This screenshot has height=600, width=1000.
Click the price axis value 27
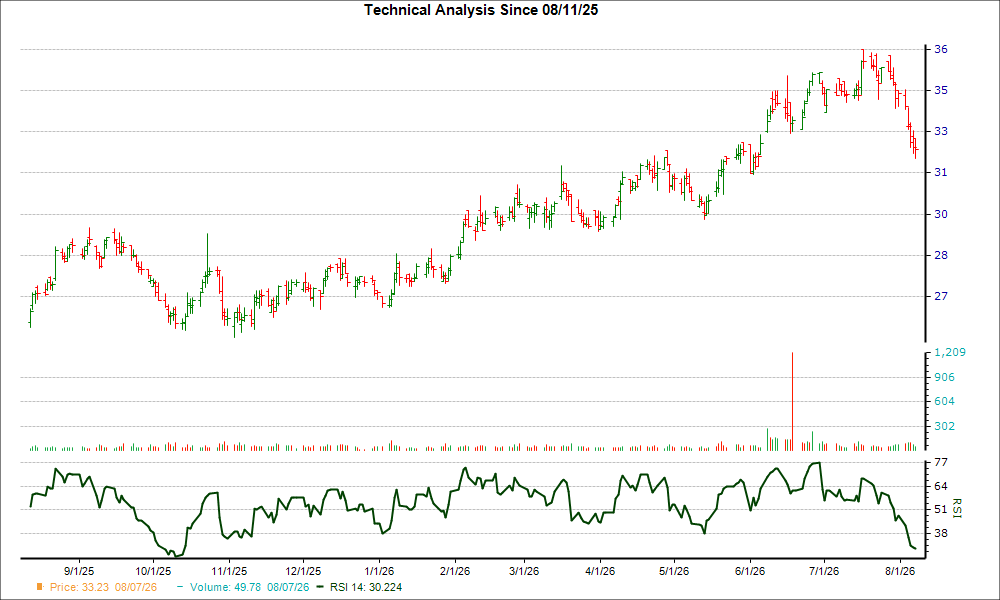941,296
